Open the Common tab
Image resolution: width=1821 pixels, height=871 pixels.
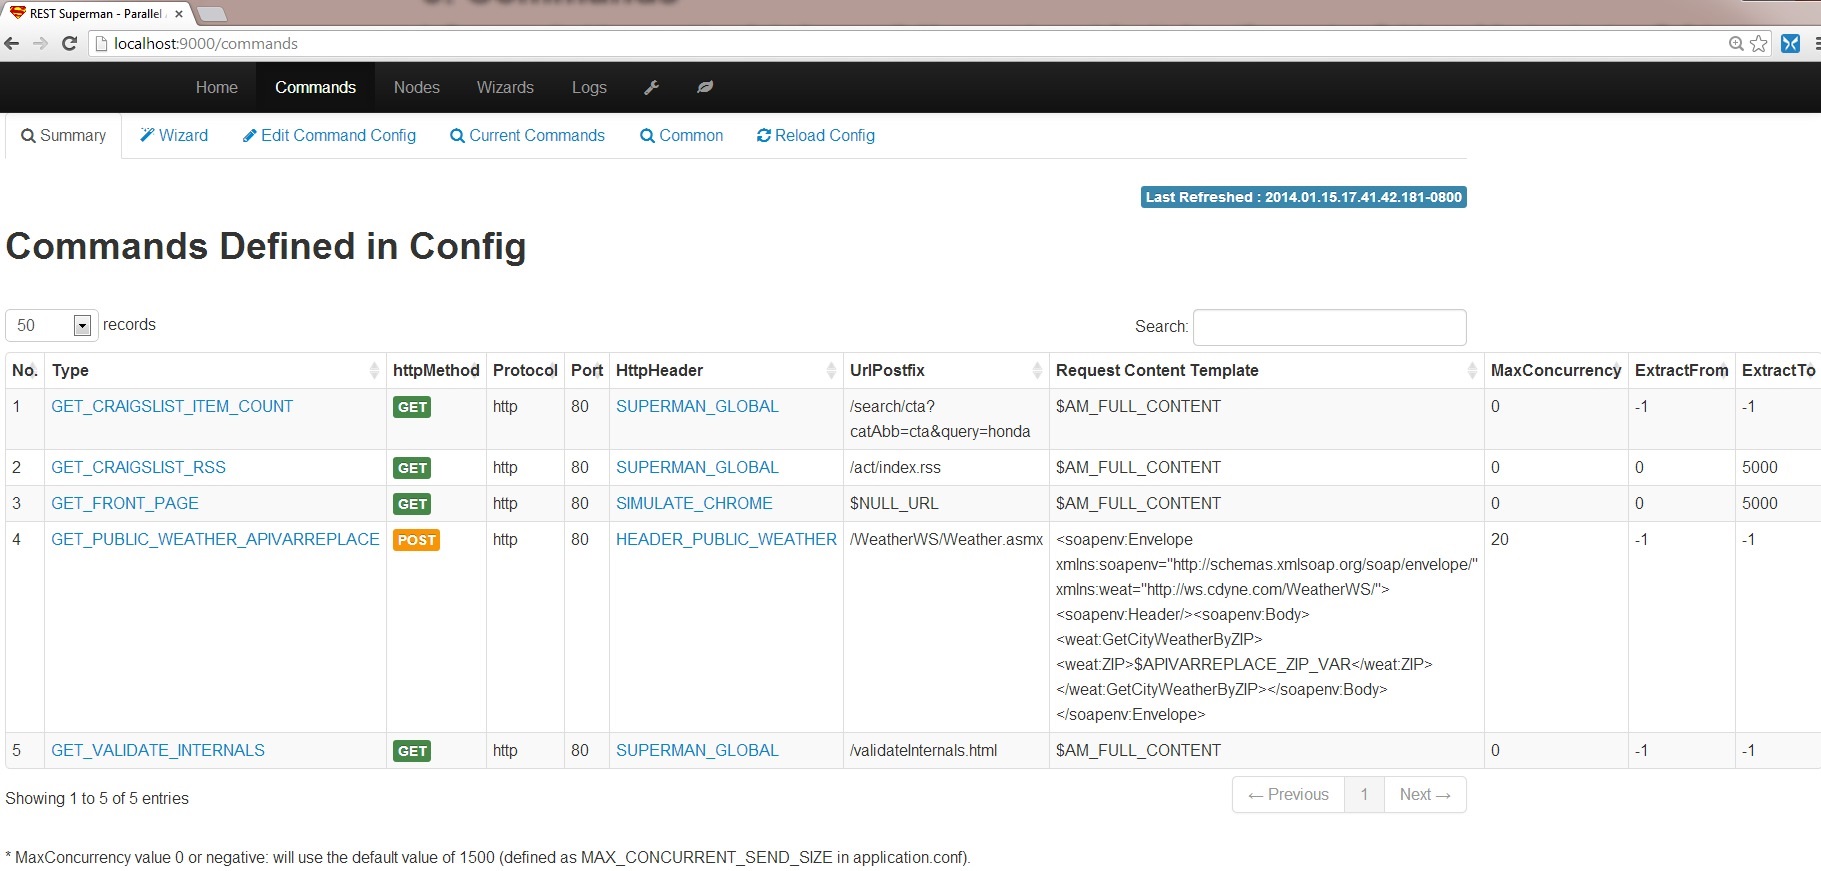point(682,135)
